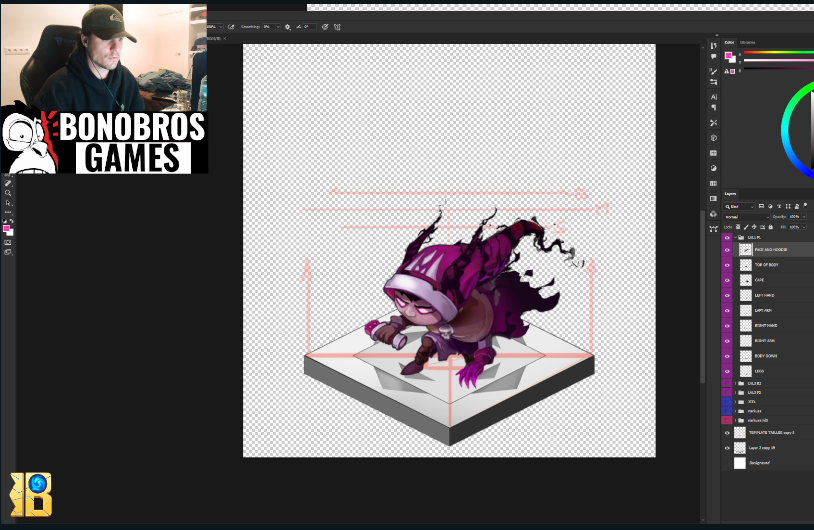
Task: Click background color swatch in Color panel
Action: 734,60
